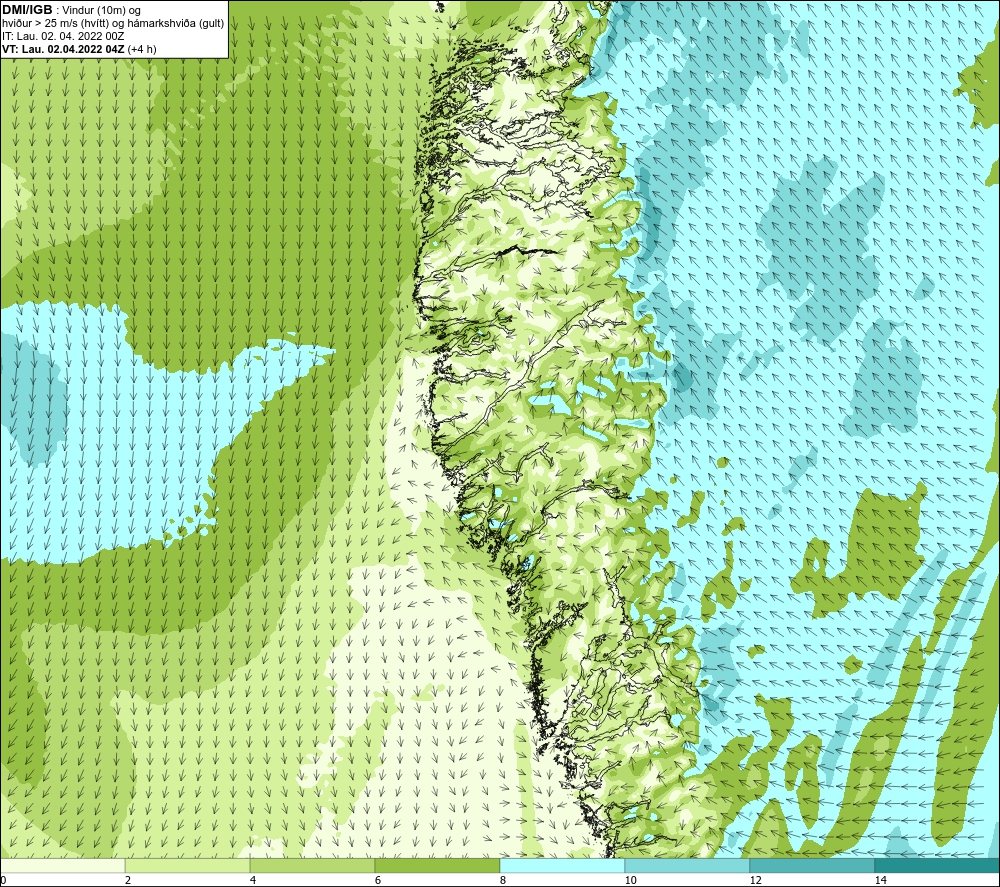Click the darkest teal legend swatch above 14
Viewport: 1000px width, 887px height.
click(x=938, y=866)
